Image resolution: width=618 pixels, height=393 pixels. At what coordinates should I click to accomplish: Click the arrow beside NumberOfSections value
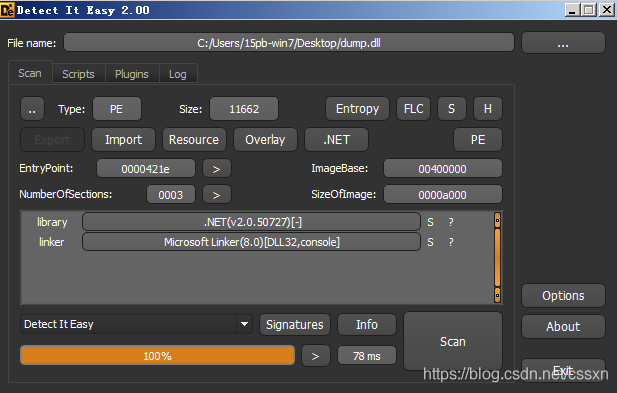[216, 195]
